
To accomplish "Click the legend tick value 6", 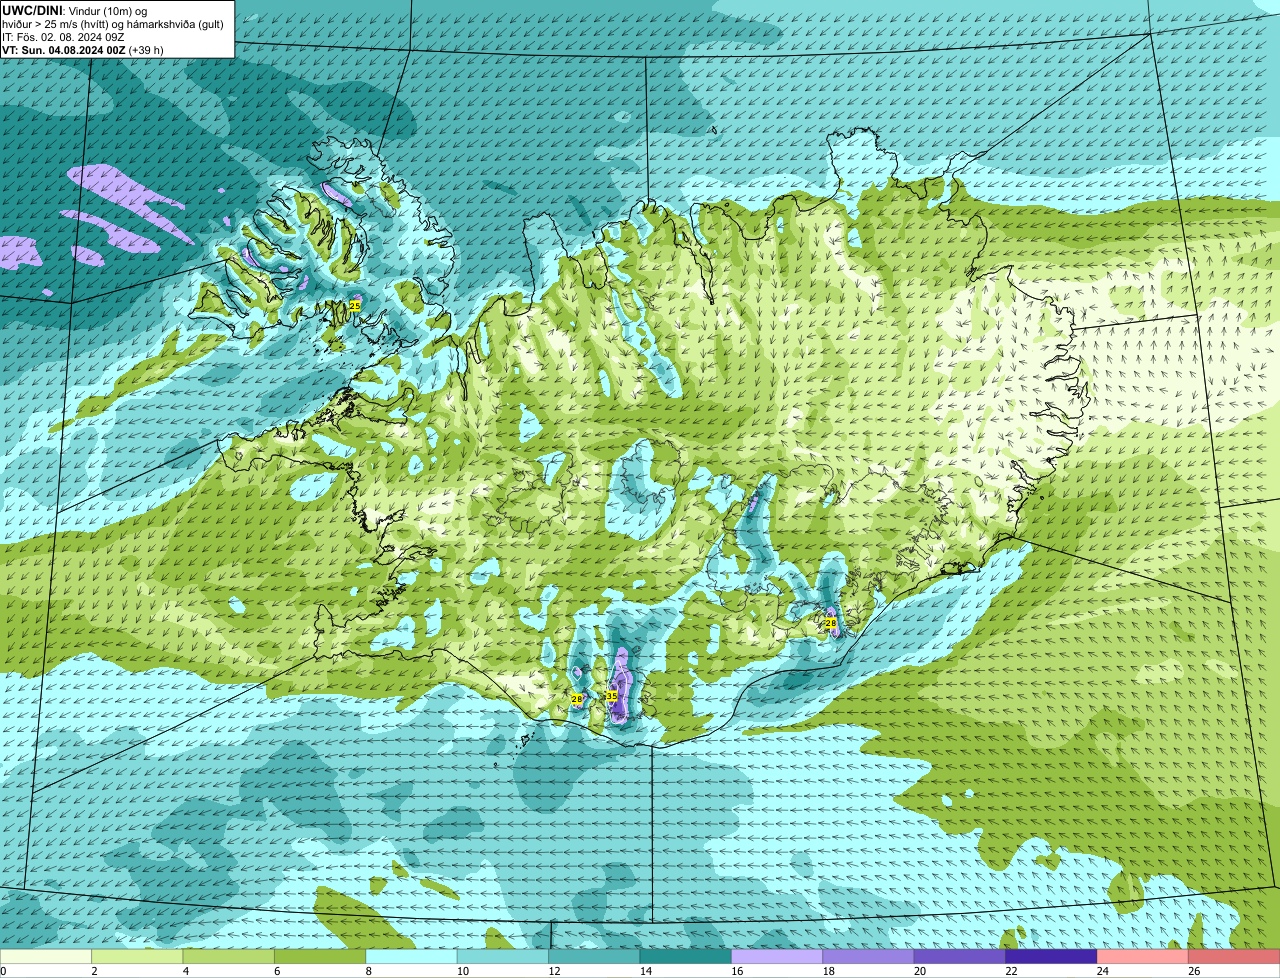I will [275, 970].
